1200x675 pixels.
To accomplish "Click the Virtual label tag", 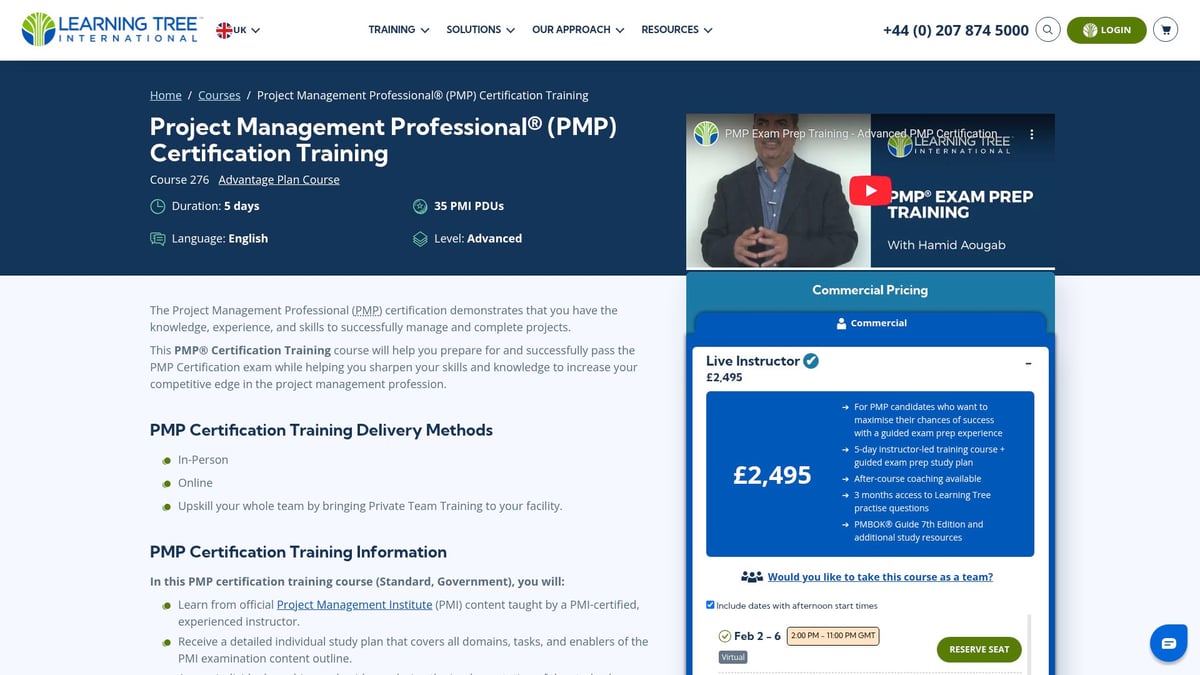I will (733, 658).
